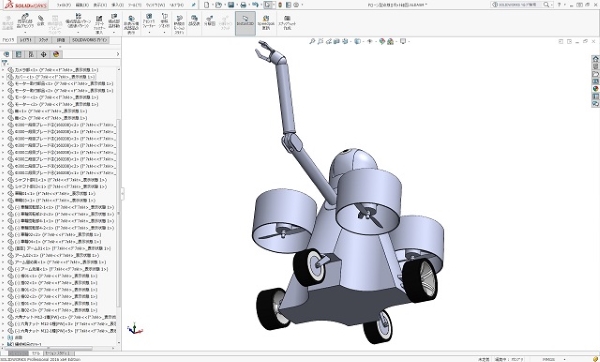
Task: Select 軸<2> in the feature tree
Action: pyautogui.click(x=47, y=118)
